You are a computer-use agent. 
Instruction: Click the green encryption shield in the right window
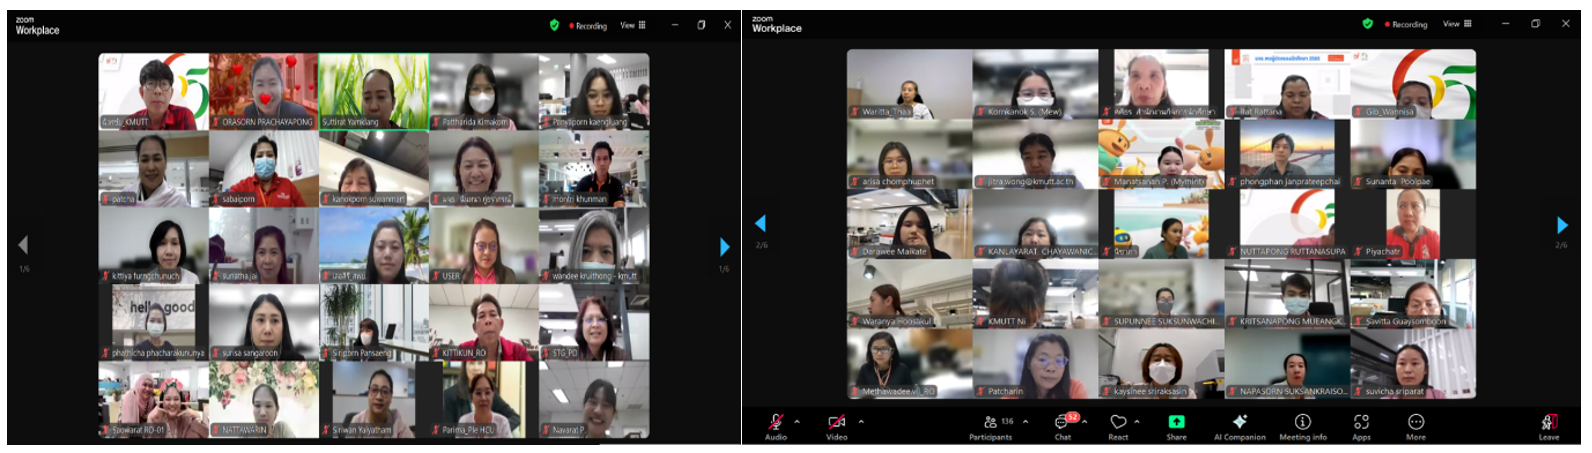click(x=1367, y=24)
